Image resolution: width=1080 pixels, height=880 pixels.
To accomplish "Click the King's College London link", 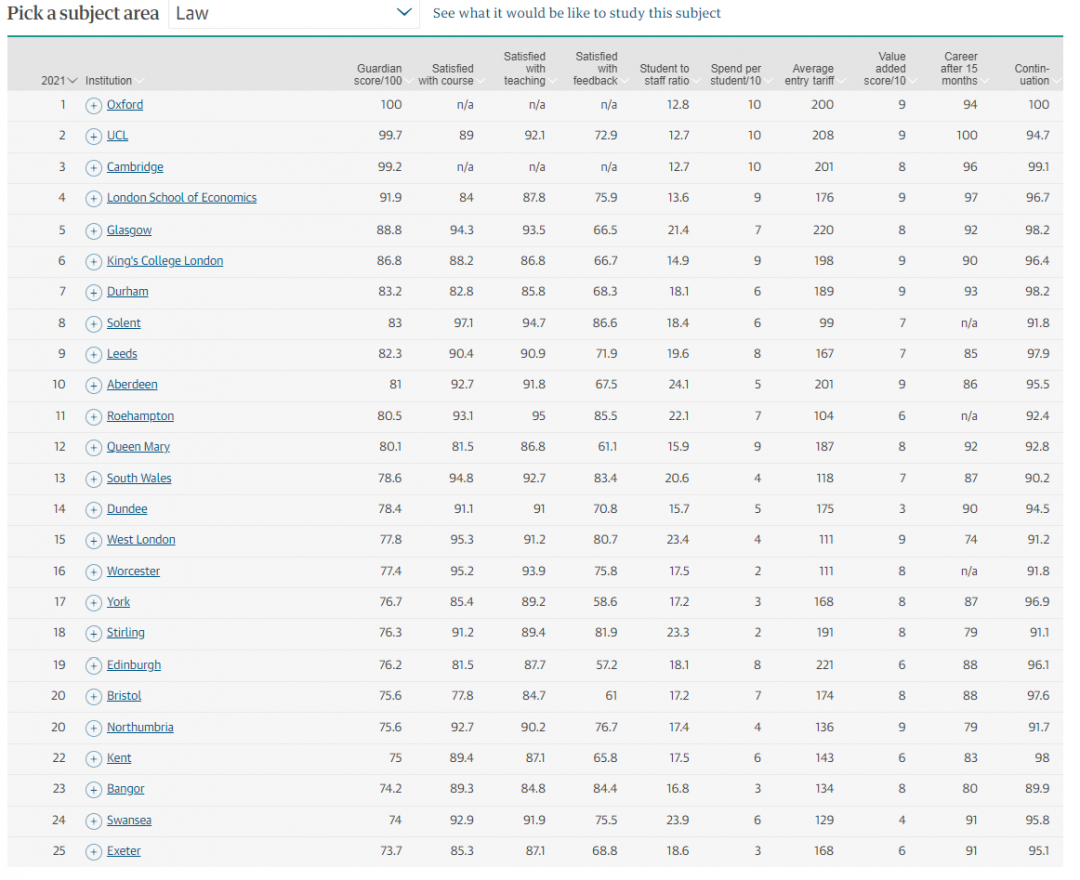I will tap(165, 261).
